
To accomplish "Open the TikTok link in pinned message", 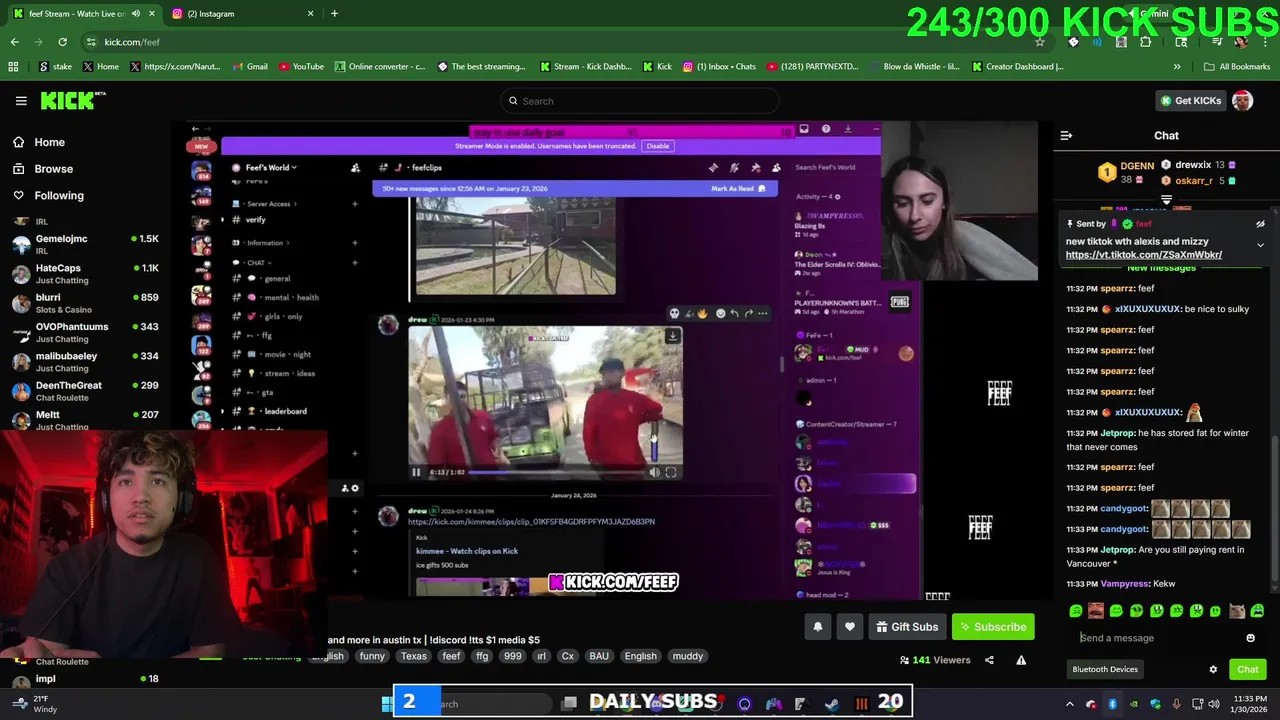I will (1143, 255).
